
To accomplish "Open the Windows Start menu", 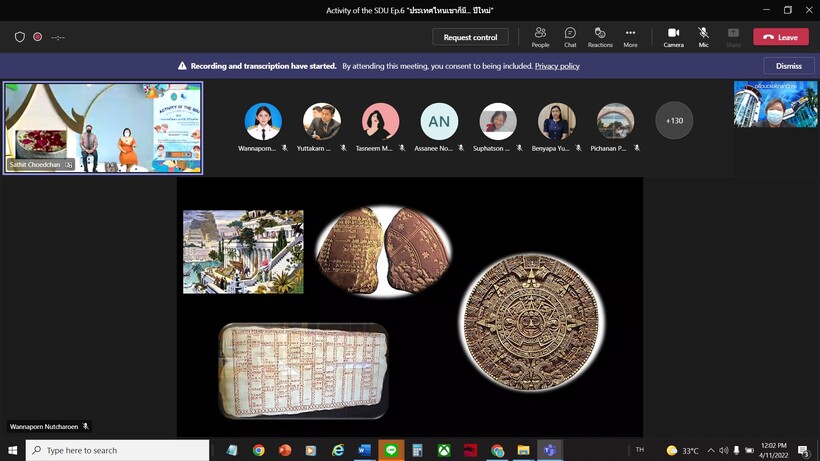I will point(13,450).
